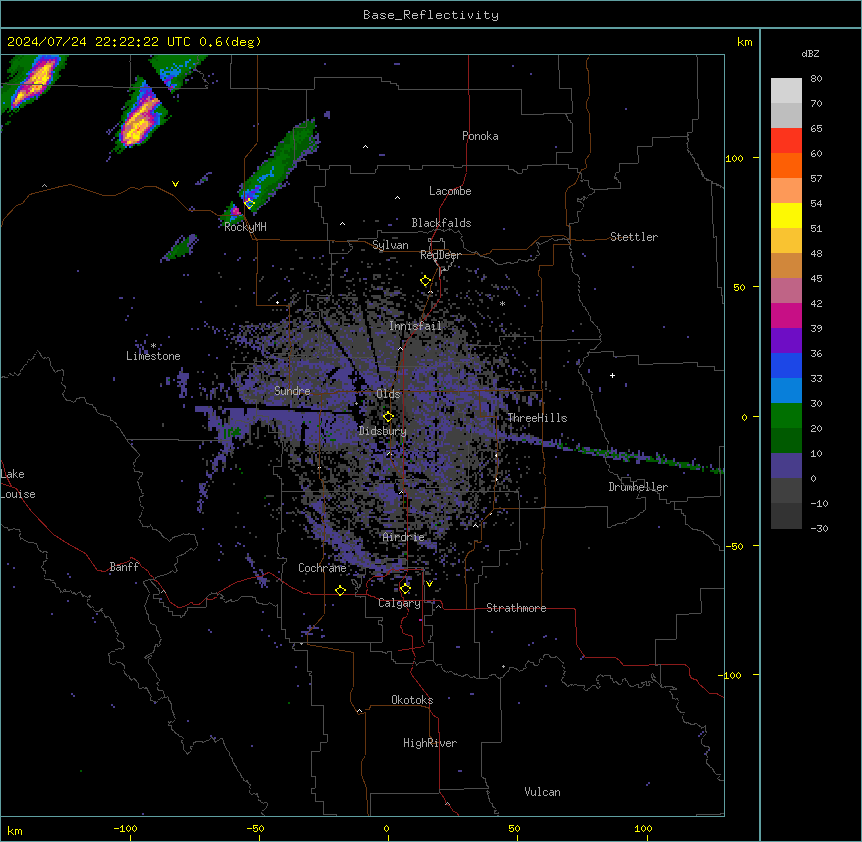Viewport: 862px width, 842px height.
Task: Click the asterisk marker east of Innisfail
Action: pyautogui.click(x=502, y=303)
